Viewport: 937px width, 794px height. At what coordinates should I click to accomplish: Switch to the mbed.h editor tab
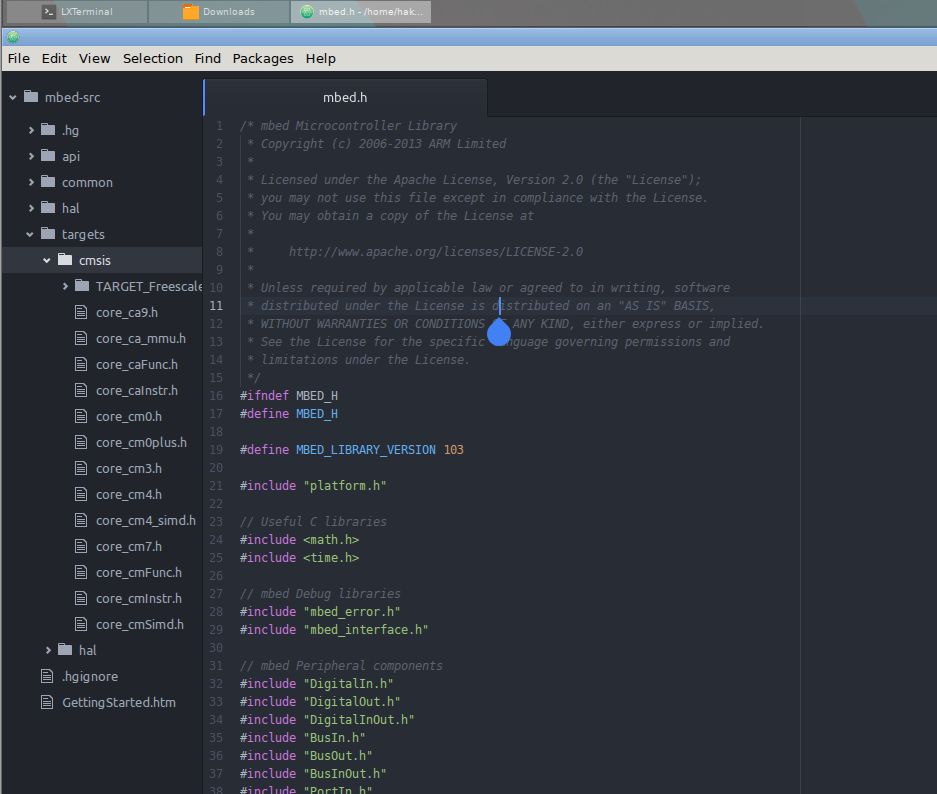(344, 97)
